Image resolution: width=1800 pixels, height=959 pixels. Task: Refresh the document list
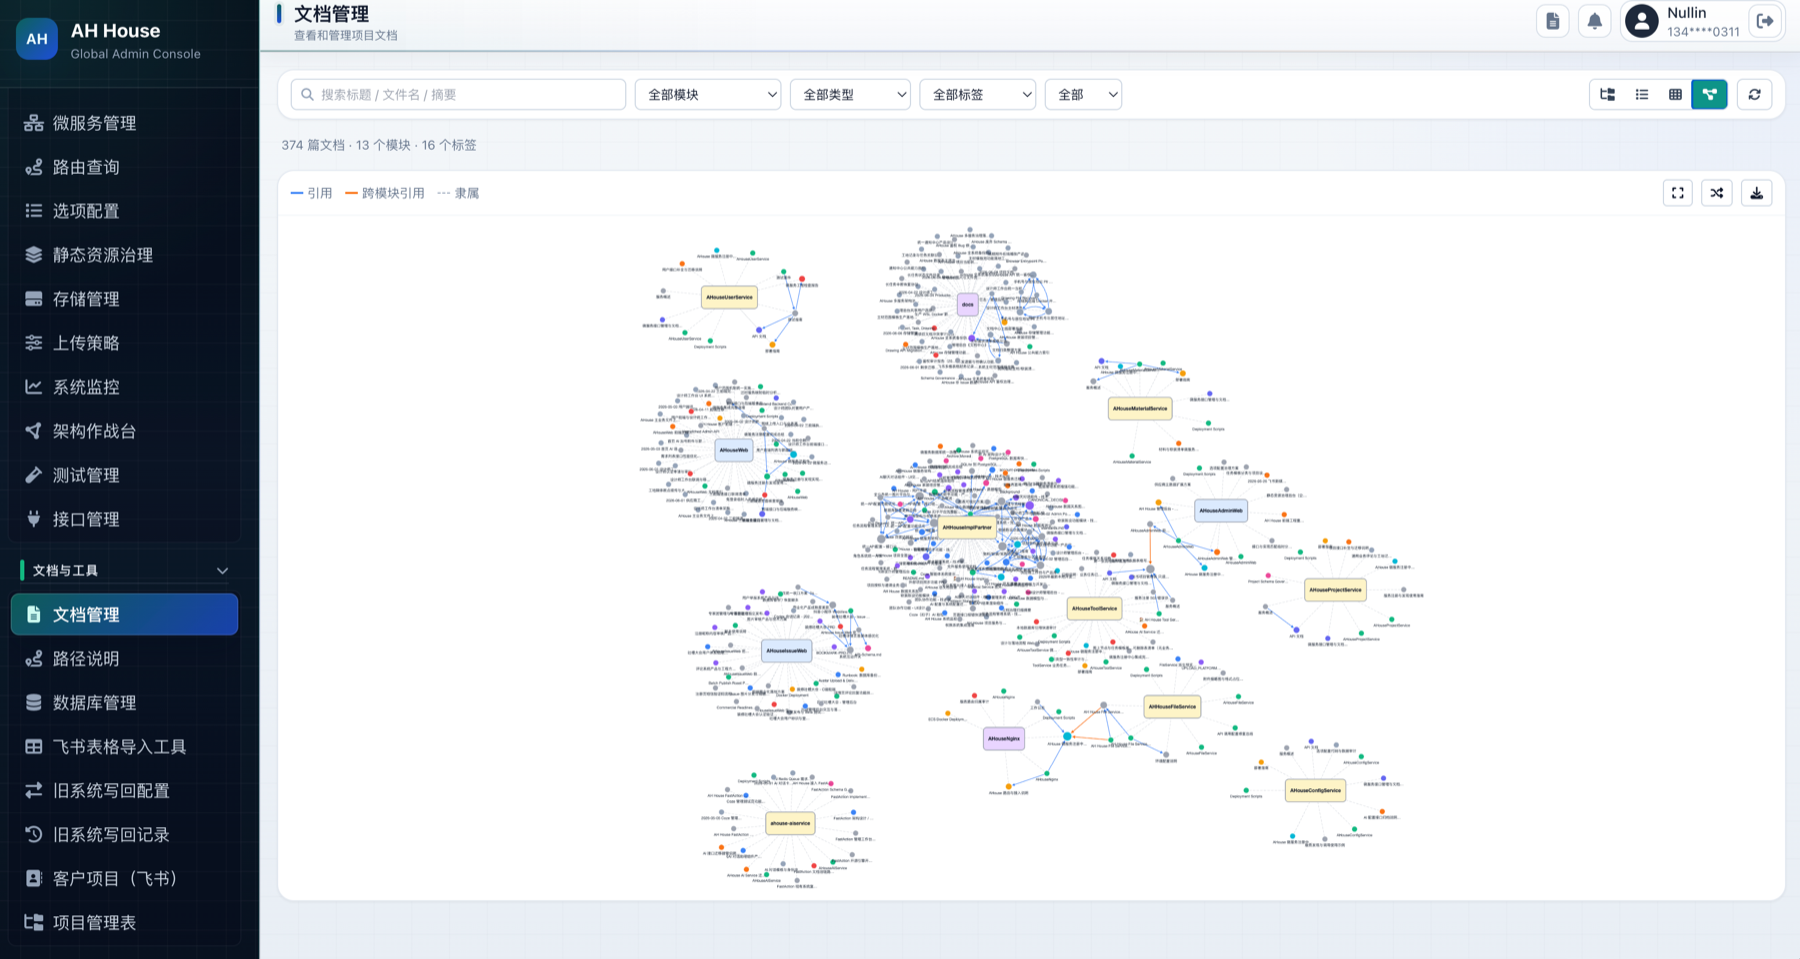(x=1754, y=95)
